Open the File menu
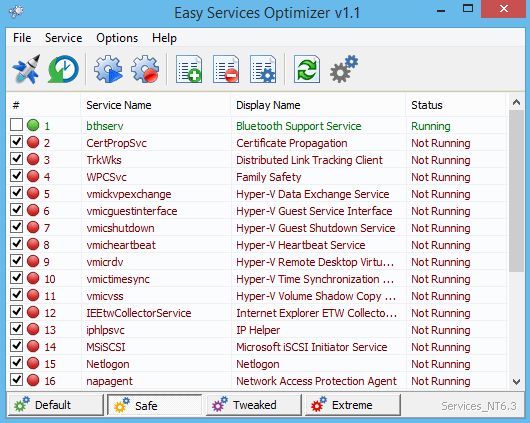The image size is (530, 423). (x=22, y=38)
